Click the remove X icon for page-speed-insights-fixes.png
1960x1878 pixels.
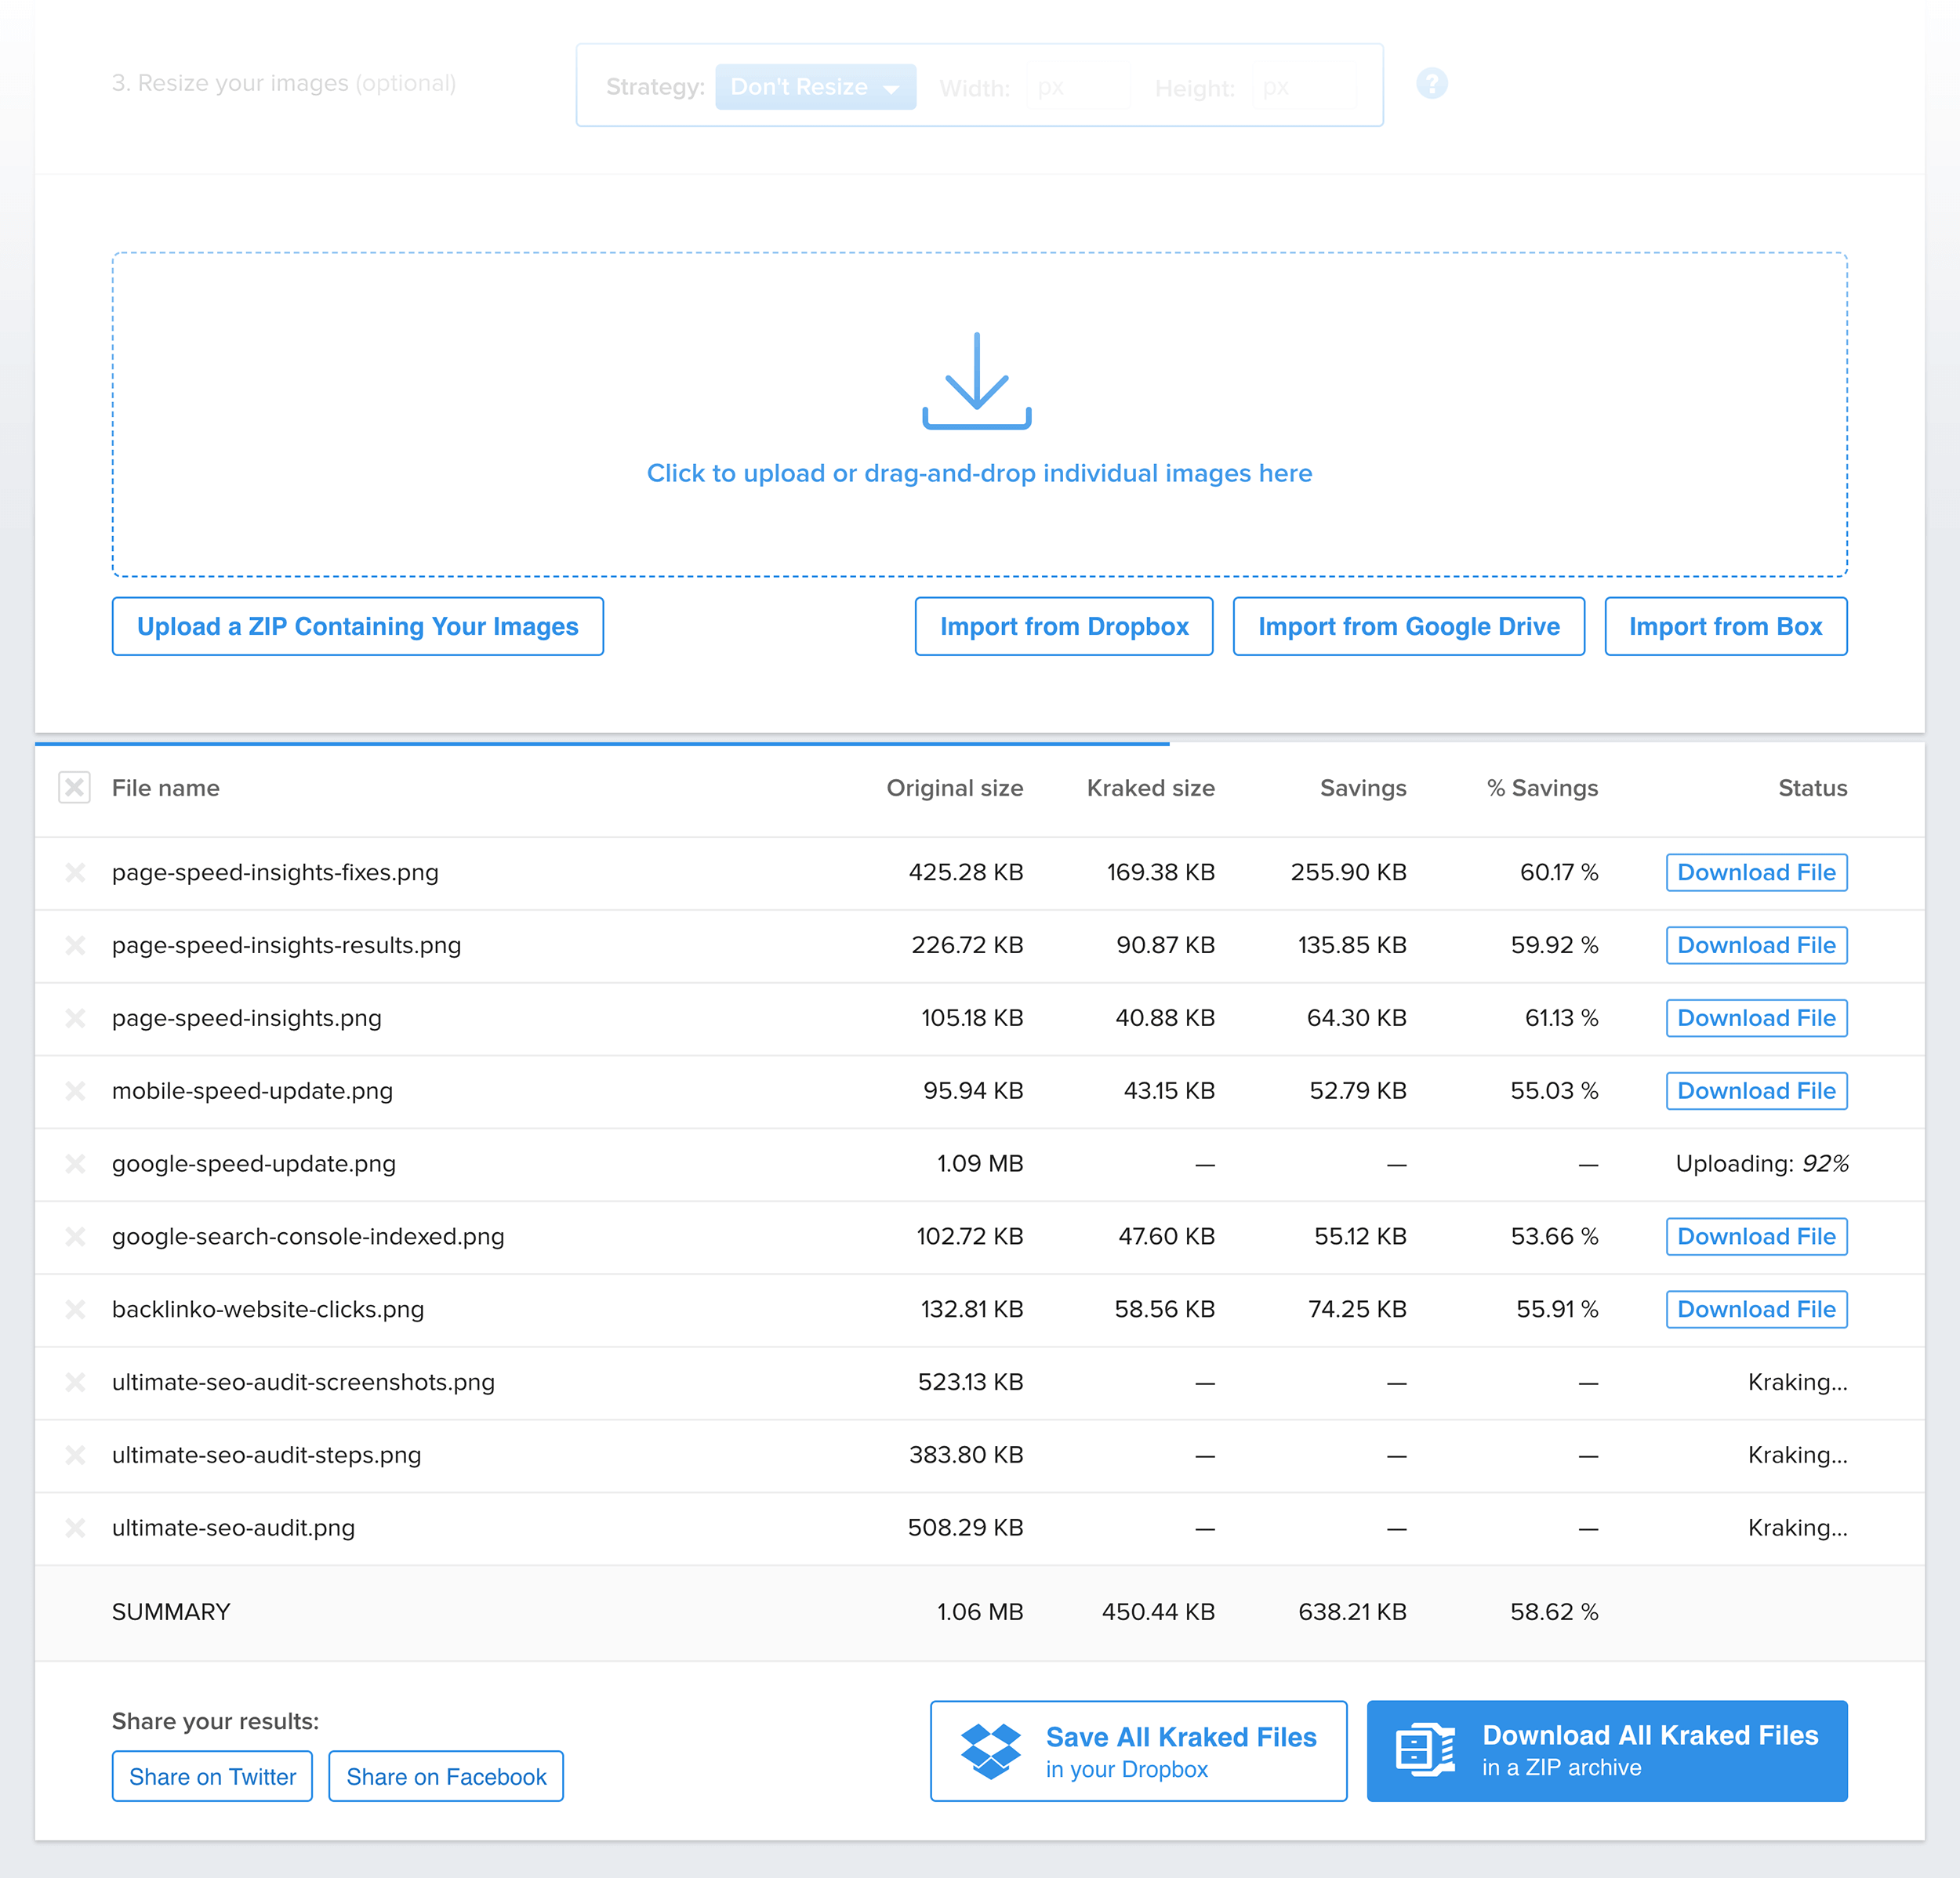click(74, 872)
